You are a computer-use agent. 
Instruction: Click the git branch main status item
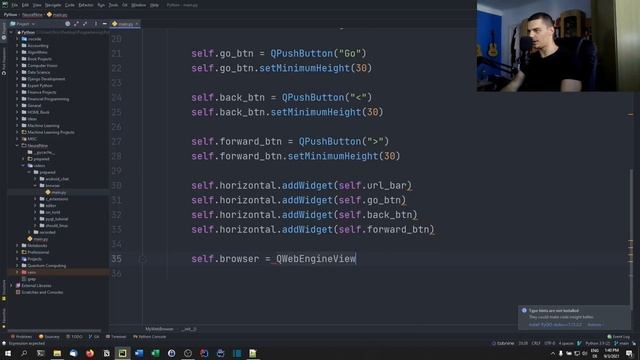[622, 344]
